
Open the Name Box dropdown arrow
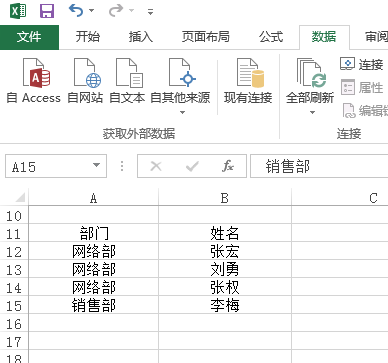(96, 165)
